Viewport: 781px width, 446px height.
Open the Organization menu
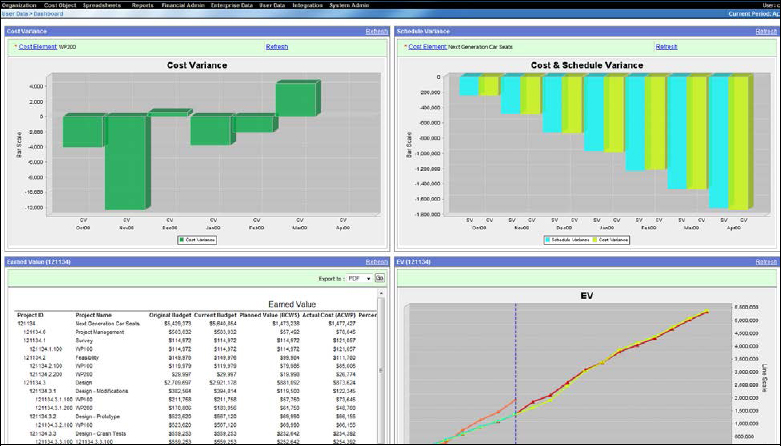tap(19, 5)
